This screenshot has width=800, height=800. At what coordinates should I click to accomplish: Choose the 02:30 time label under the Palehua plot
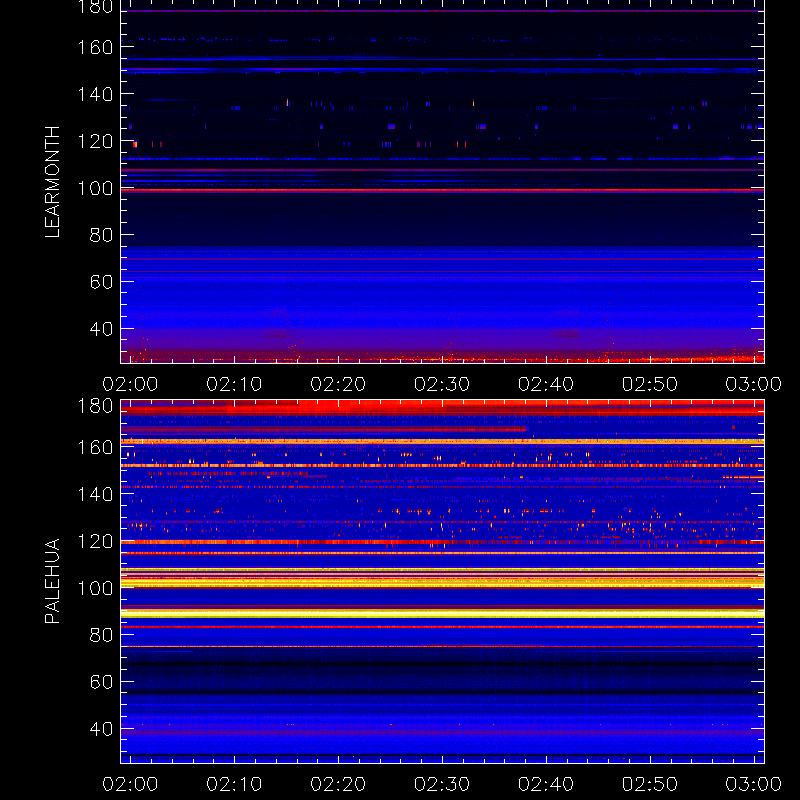[x=442, y=784]
